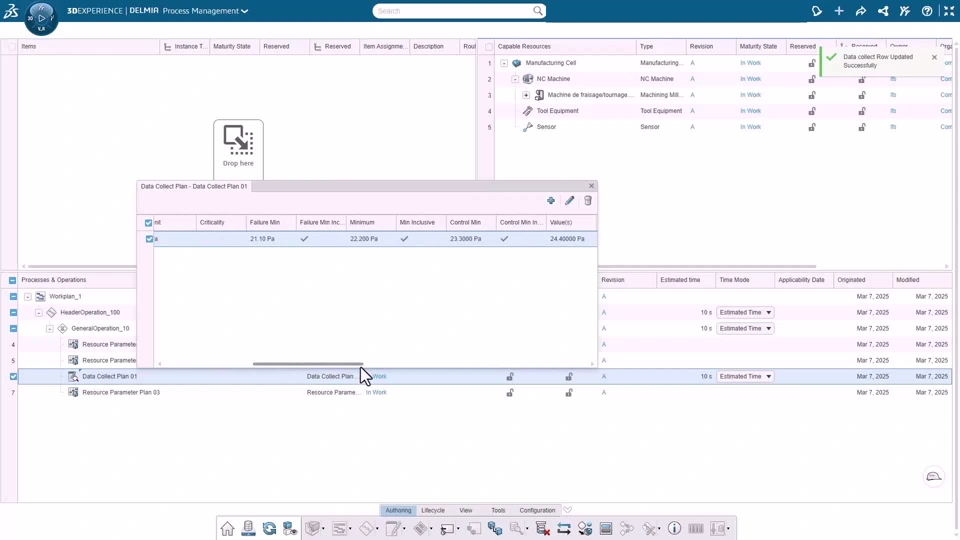This screenshot has width=960, height=540.
Task: Click the delete-with-red-X icon in the toolbar
Action: click(542, 528)
